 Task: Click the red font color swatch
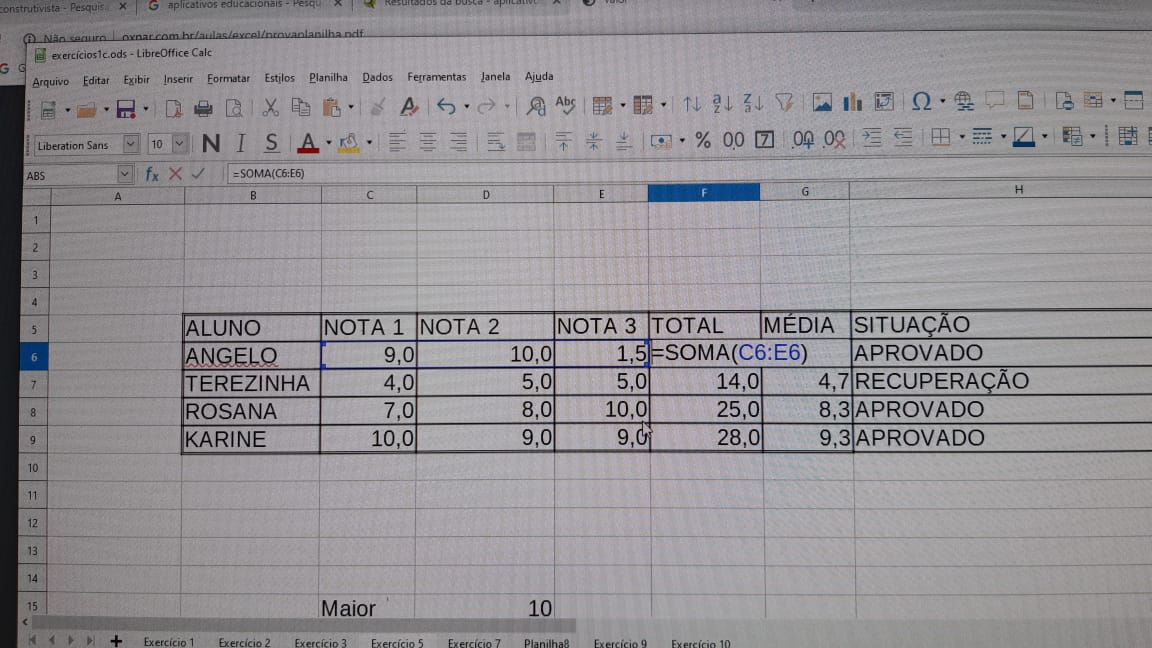coord(308,143)
